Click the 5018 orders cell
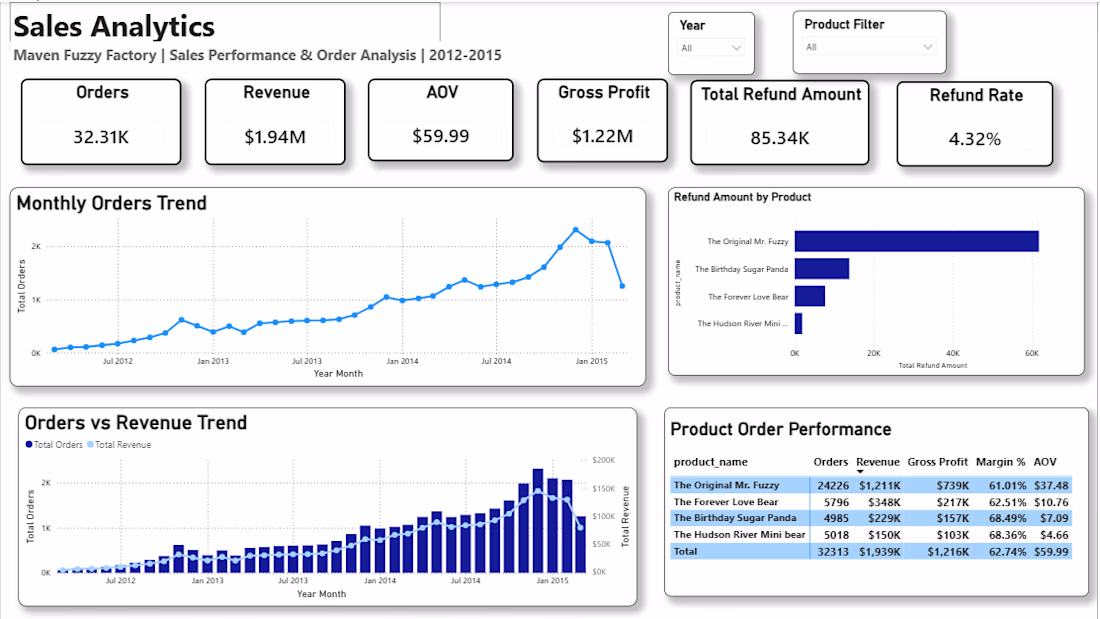1100x619 pixels. [x=836, y=535]
